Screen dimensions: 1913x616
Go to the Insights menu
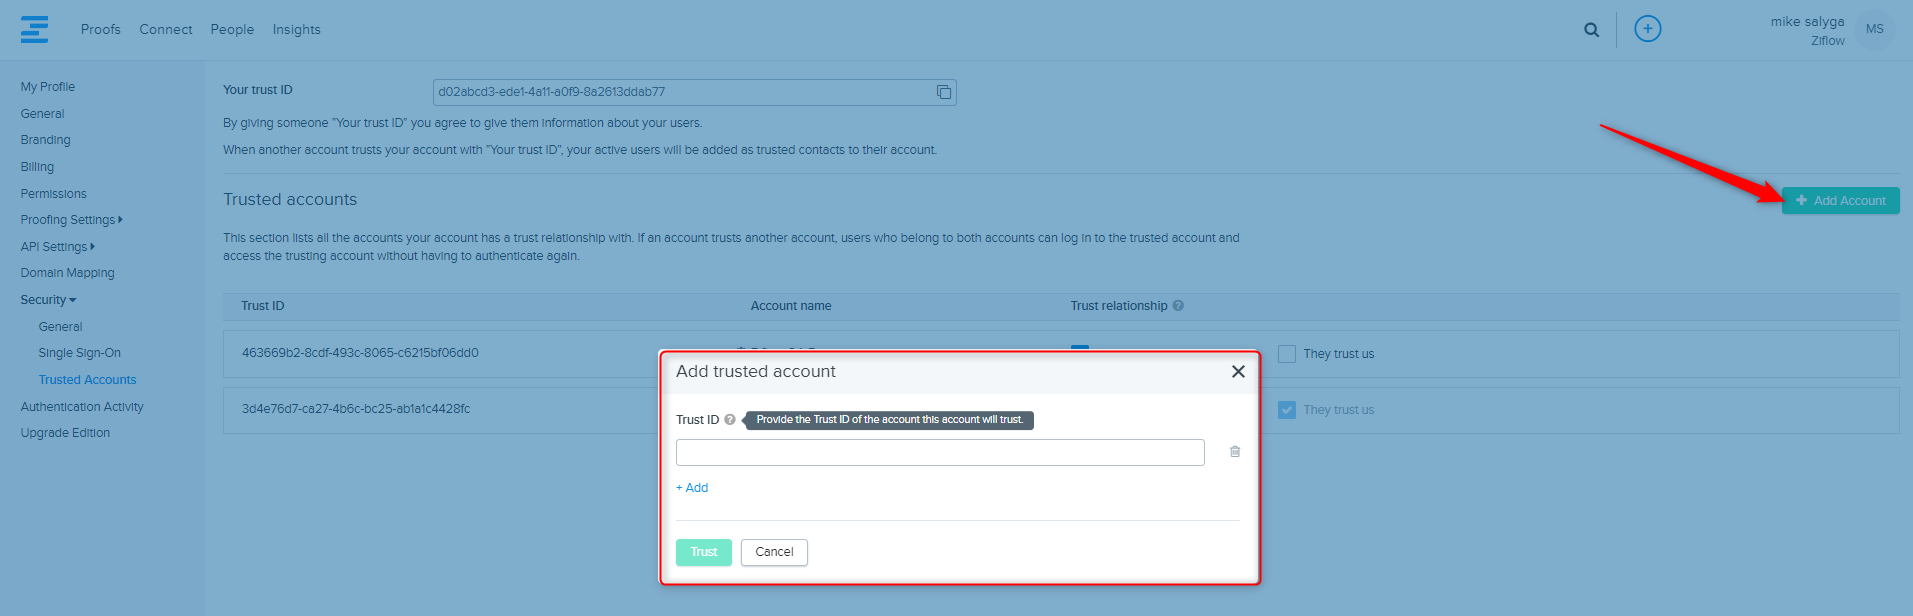[296, 30]
